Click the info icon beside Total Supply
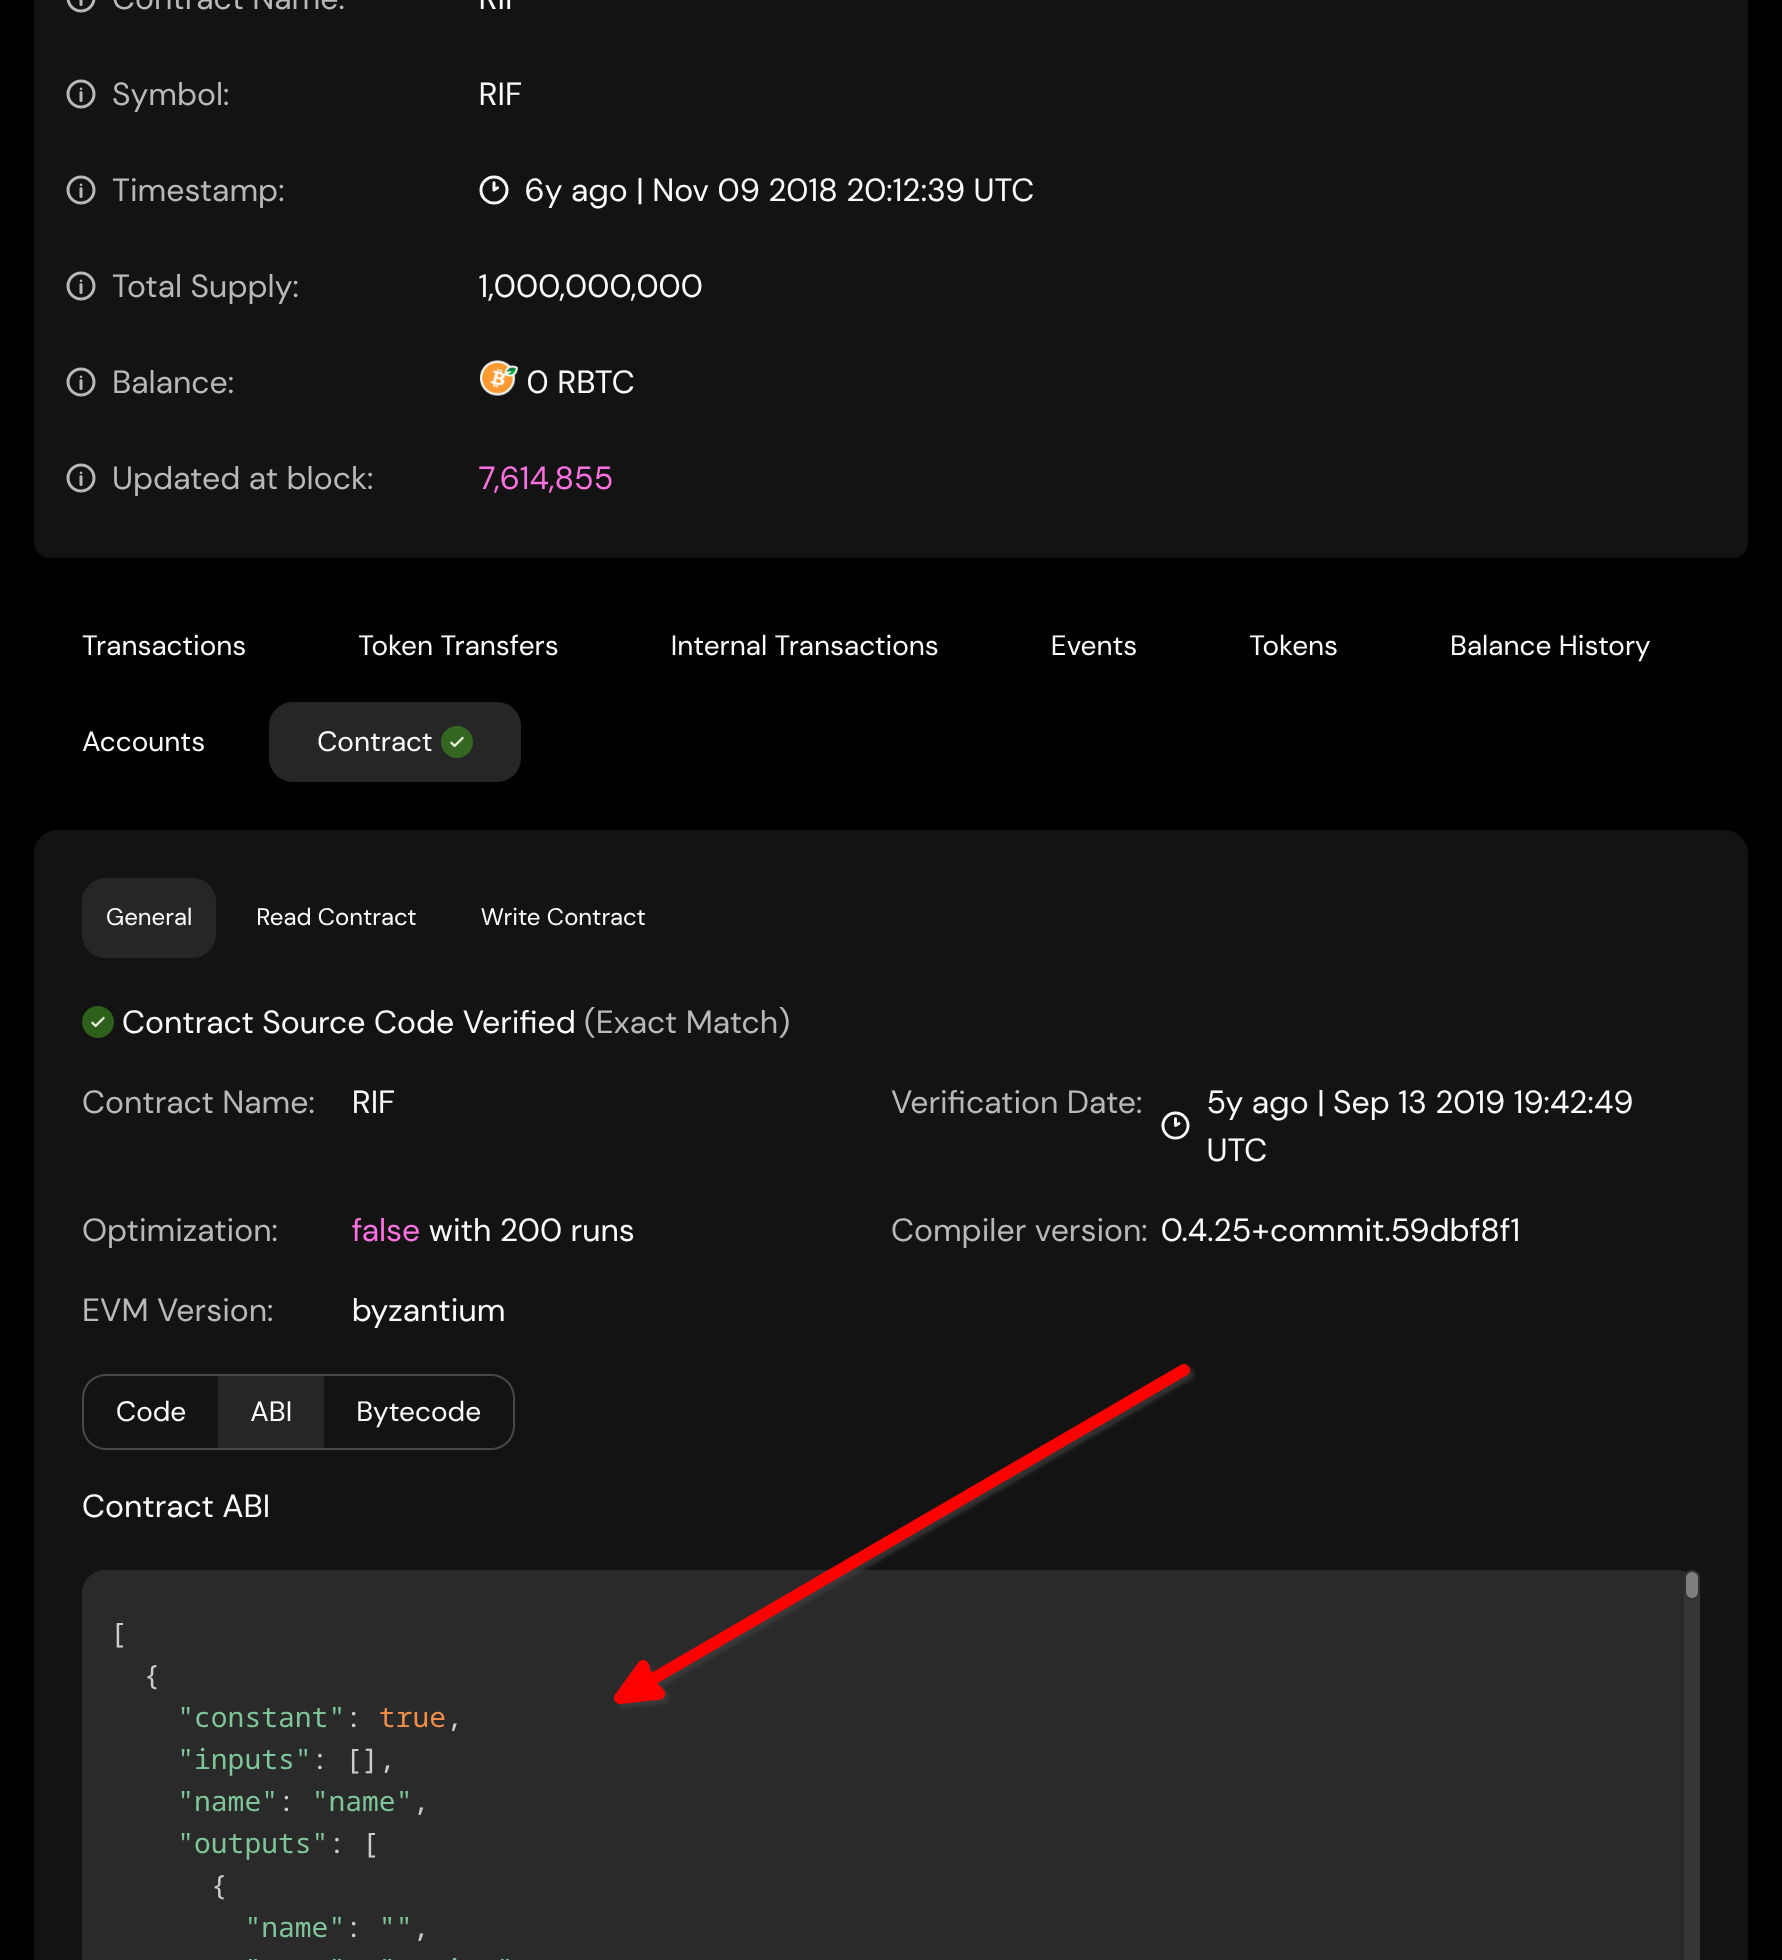This screenshot has width=1782, height=1960. [x=81, y=286]
